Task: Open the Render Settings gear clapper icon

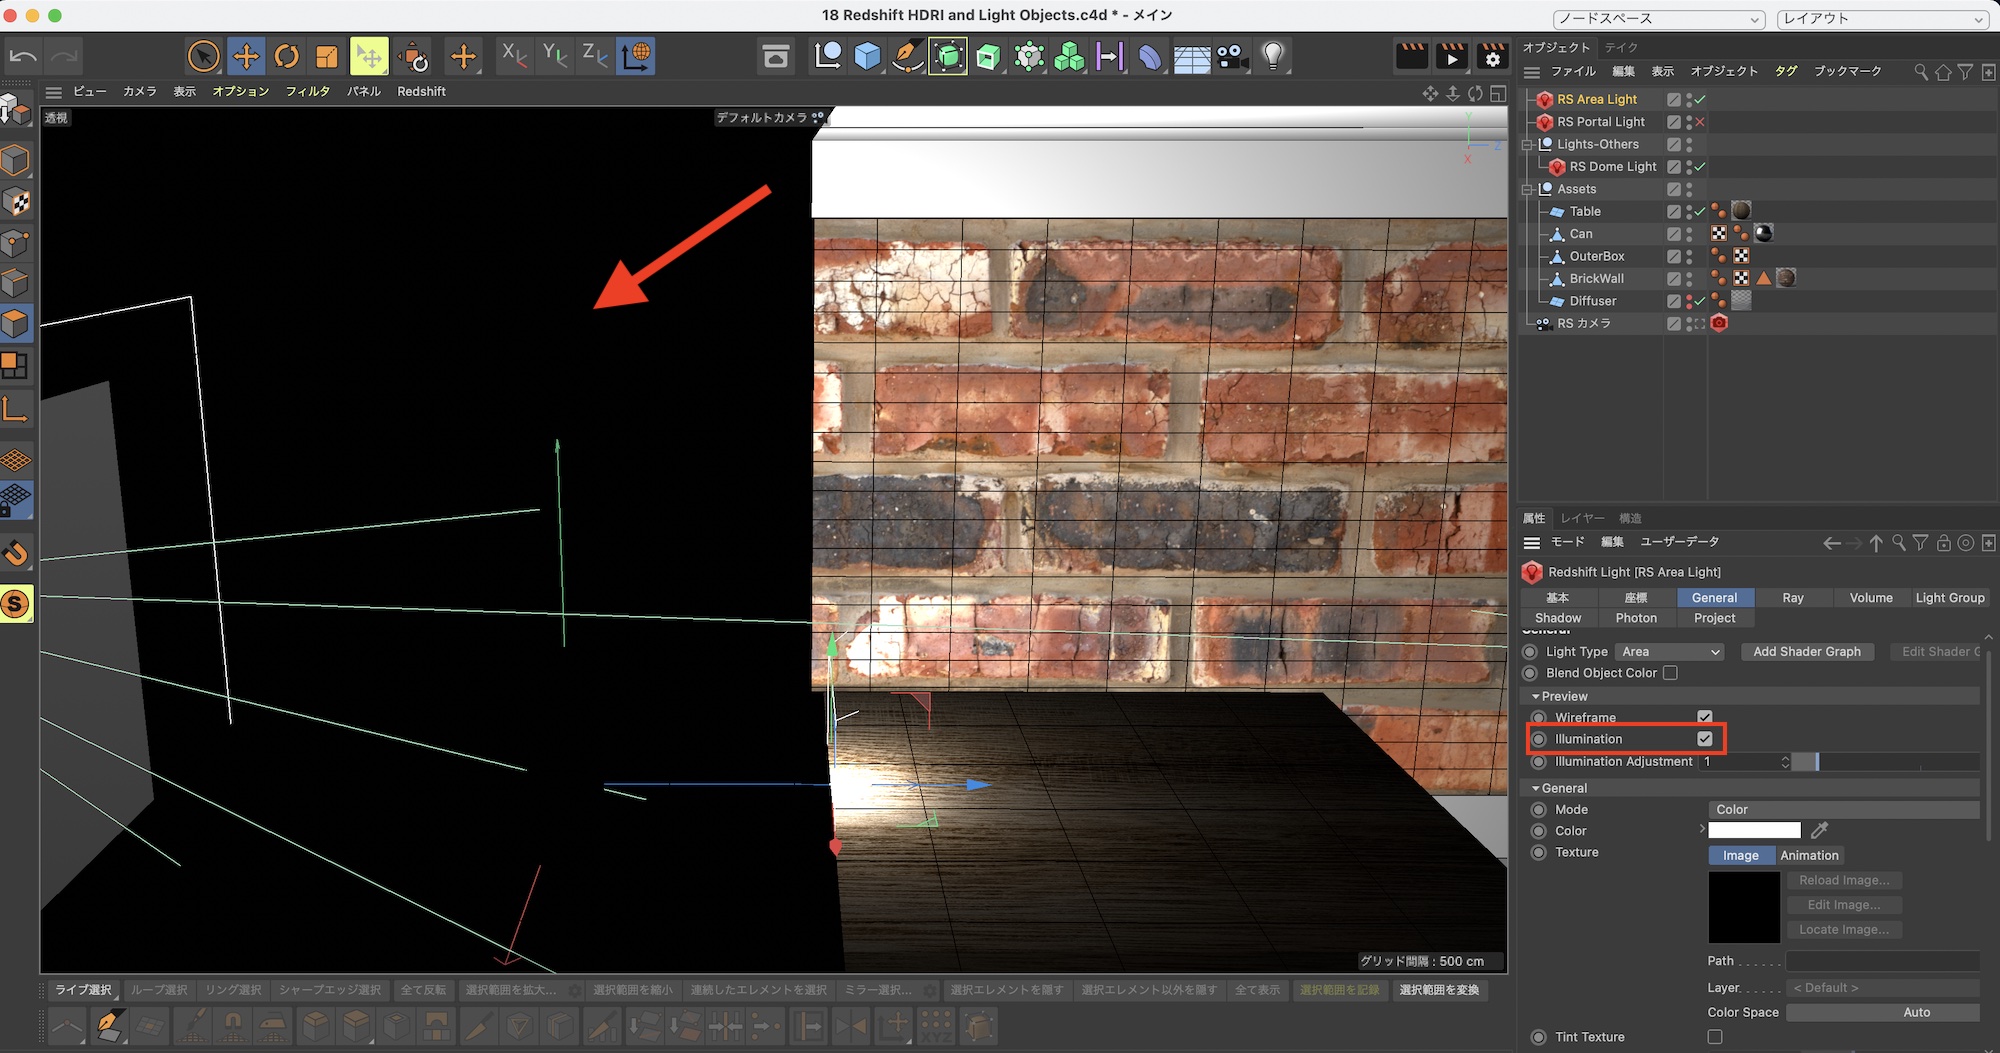Action: tap(1492, 56)
